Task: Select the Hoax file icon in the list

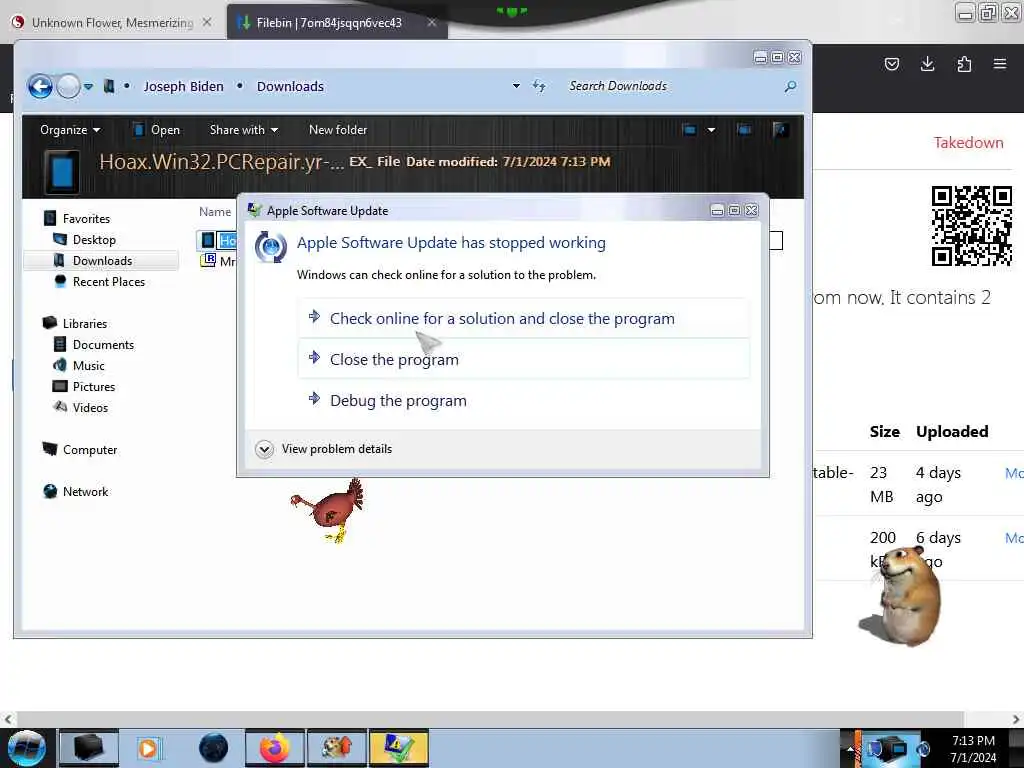Action: pos(208,240)
